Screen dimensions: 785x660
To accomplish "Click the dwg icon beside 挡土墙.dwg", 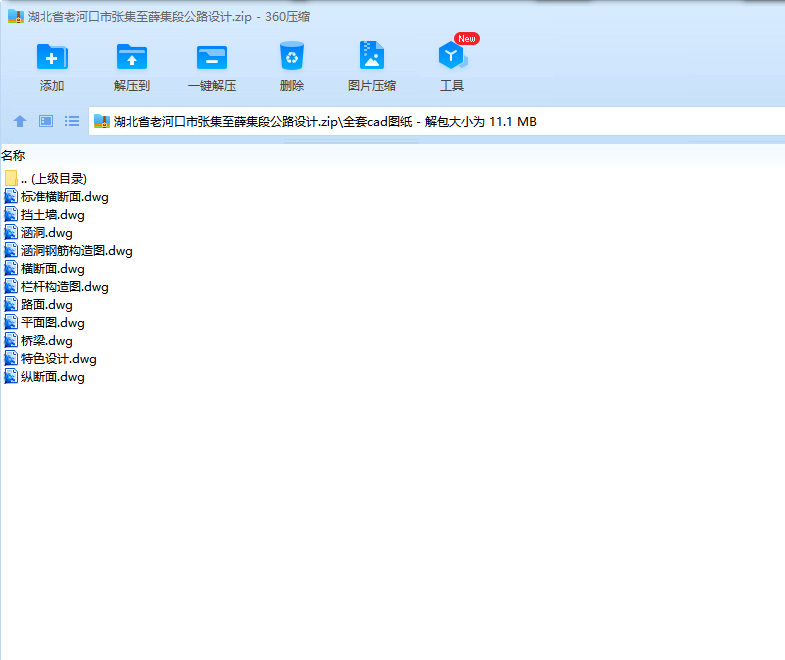I will point(11,214).
